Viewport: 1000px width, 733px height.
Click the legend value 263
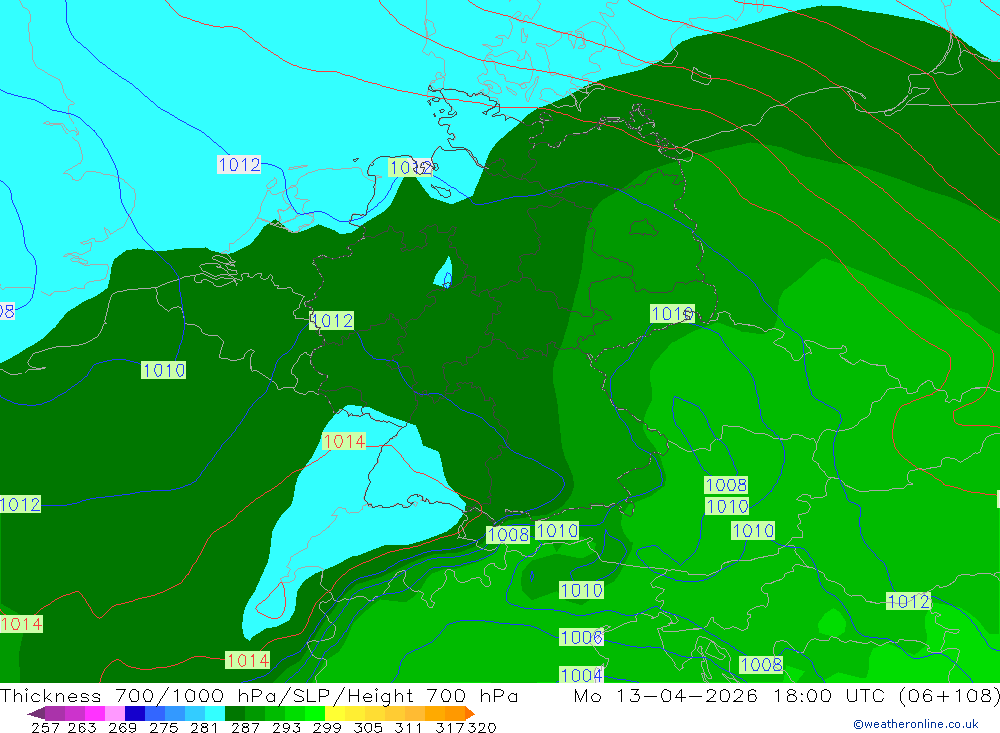pos(82,728)
